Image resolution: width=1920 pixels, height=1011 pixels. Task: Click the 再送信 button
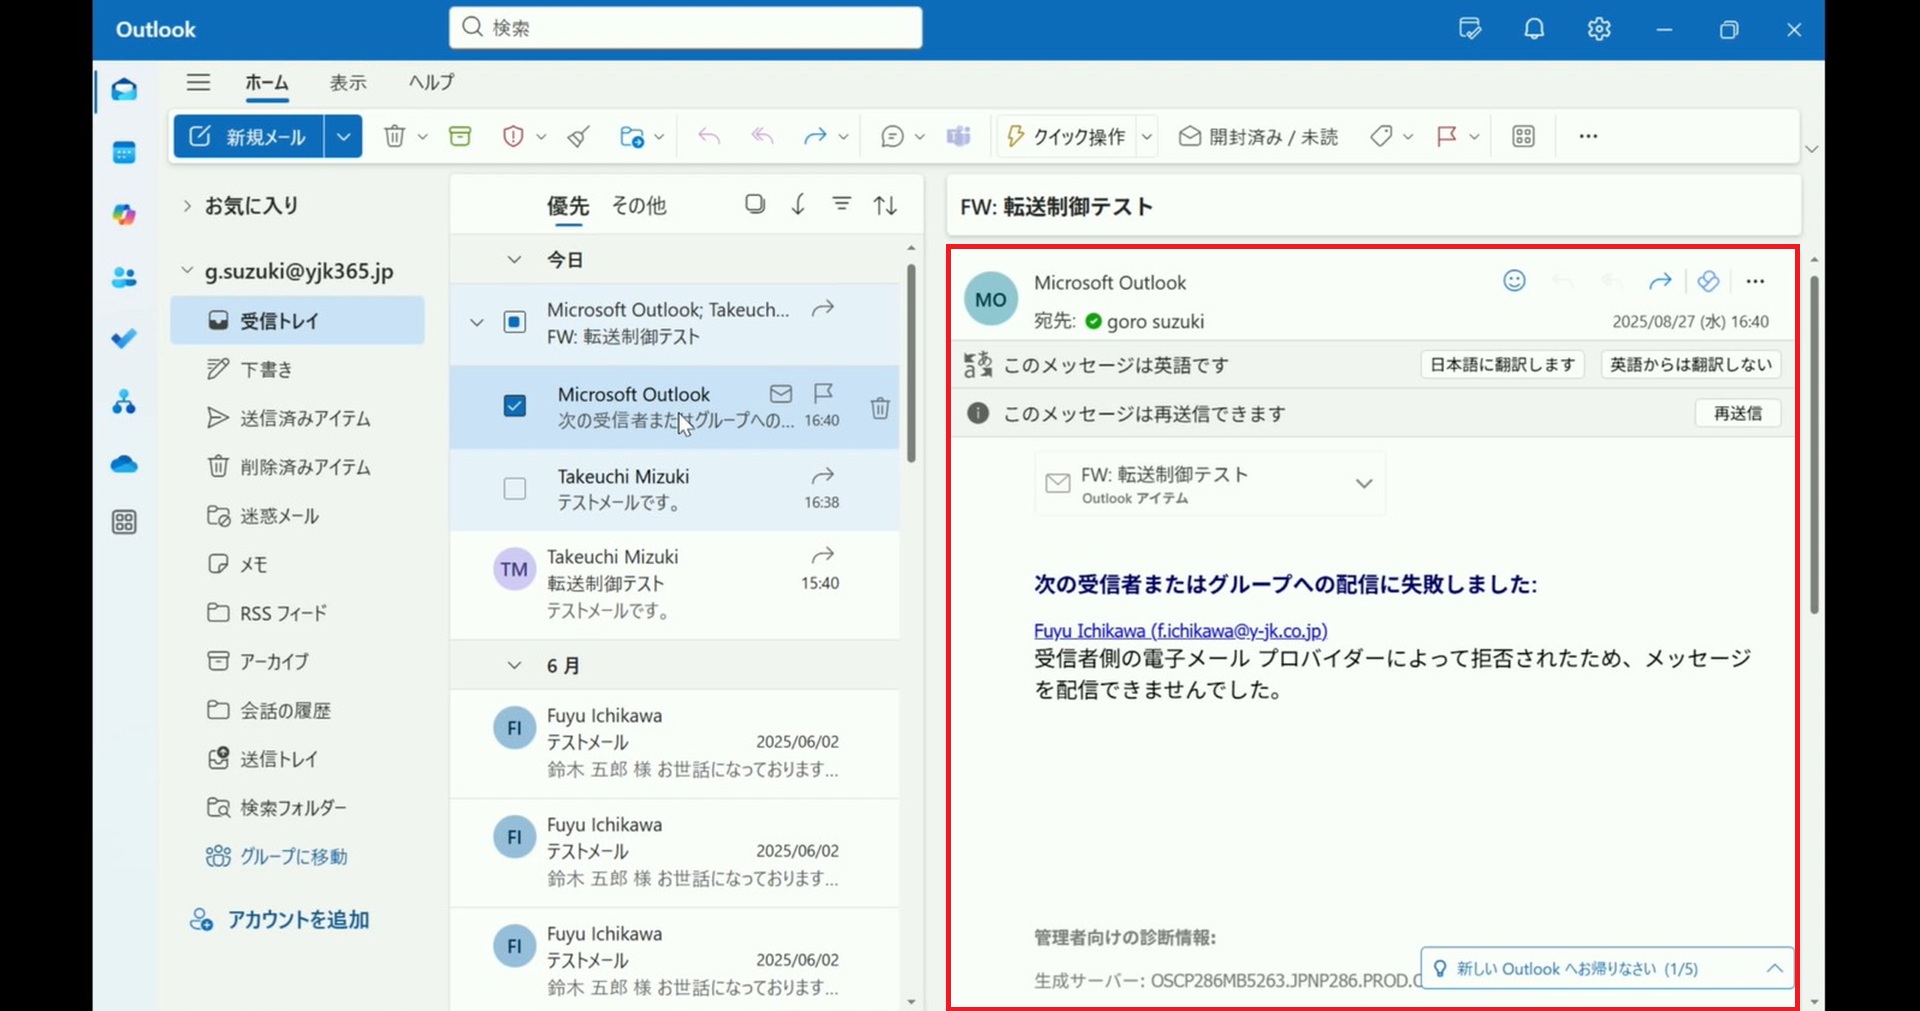(x=1737, y=413)
